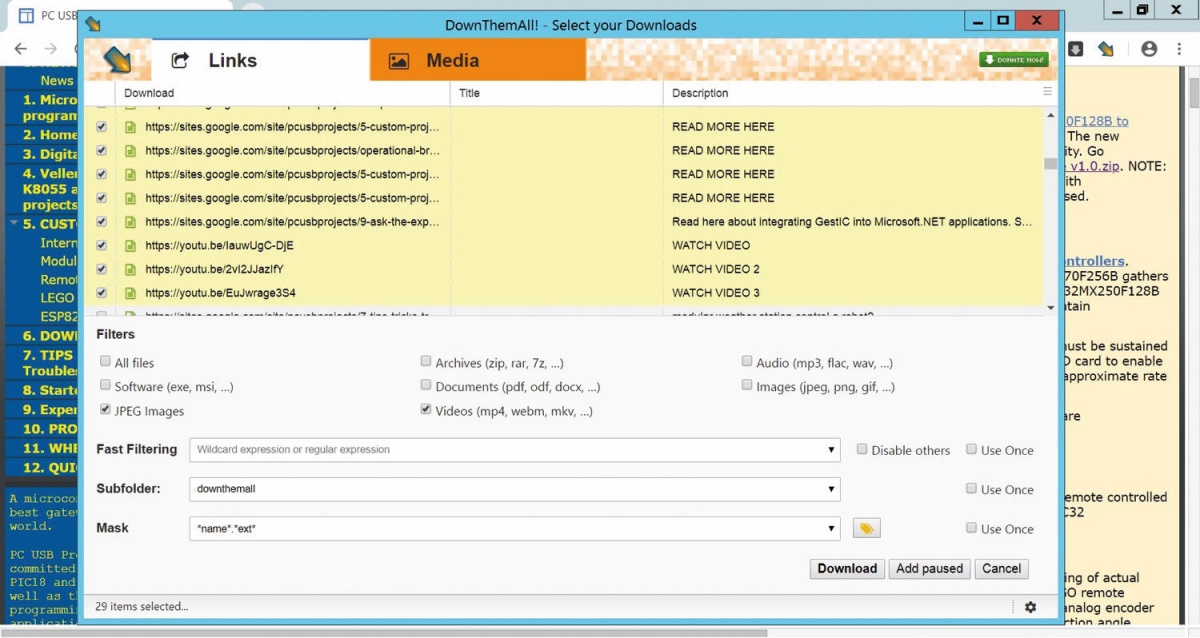The width and height of the screenshot is (1200, 638).
Task: Click the browser page vertical scrollbar thumb
Action: (1193, 92)
